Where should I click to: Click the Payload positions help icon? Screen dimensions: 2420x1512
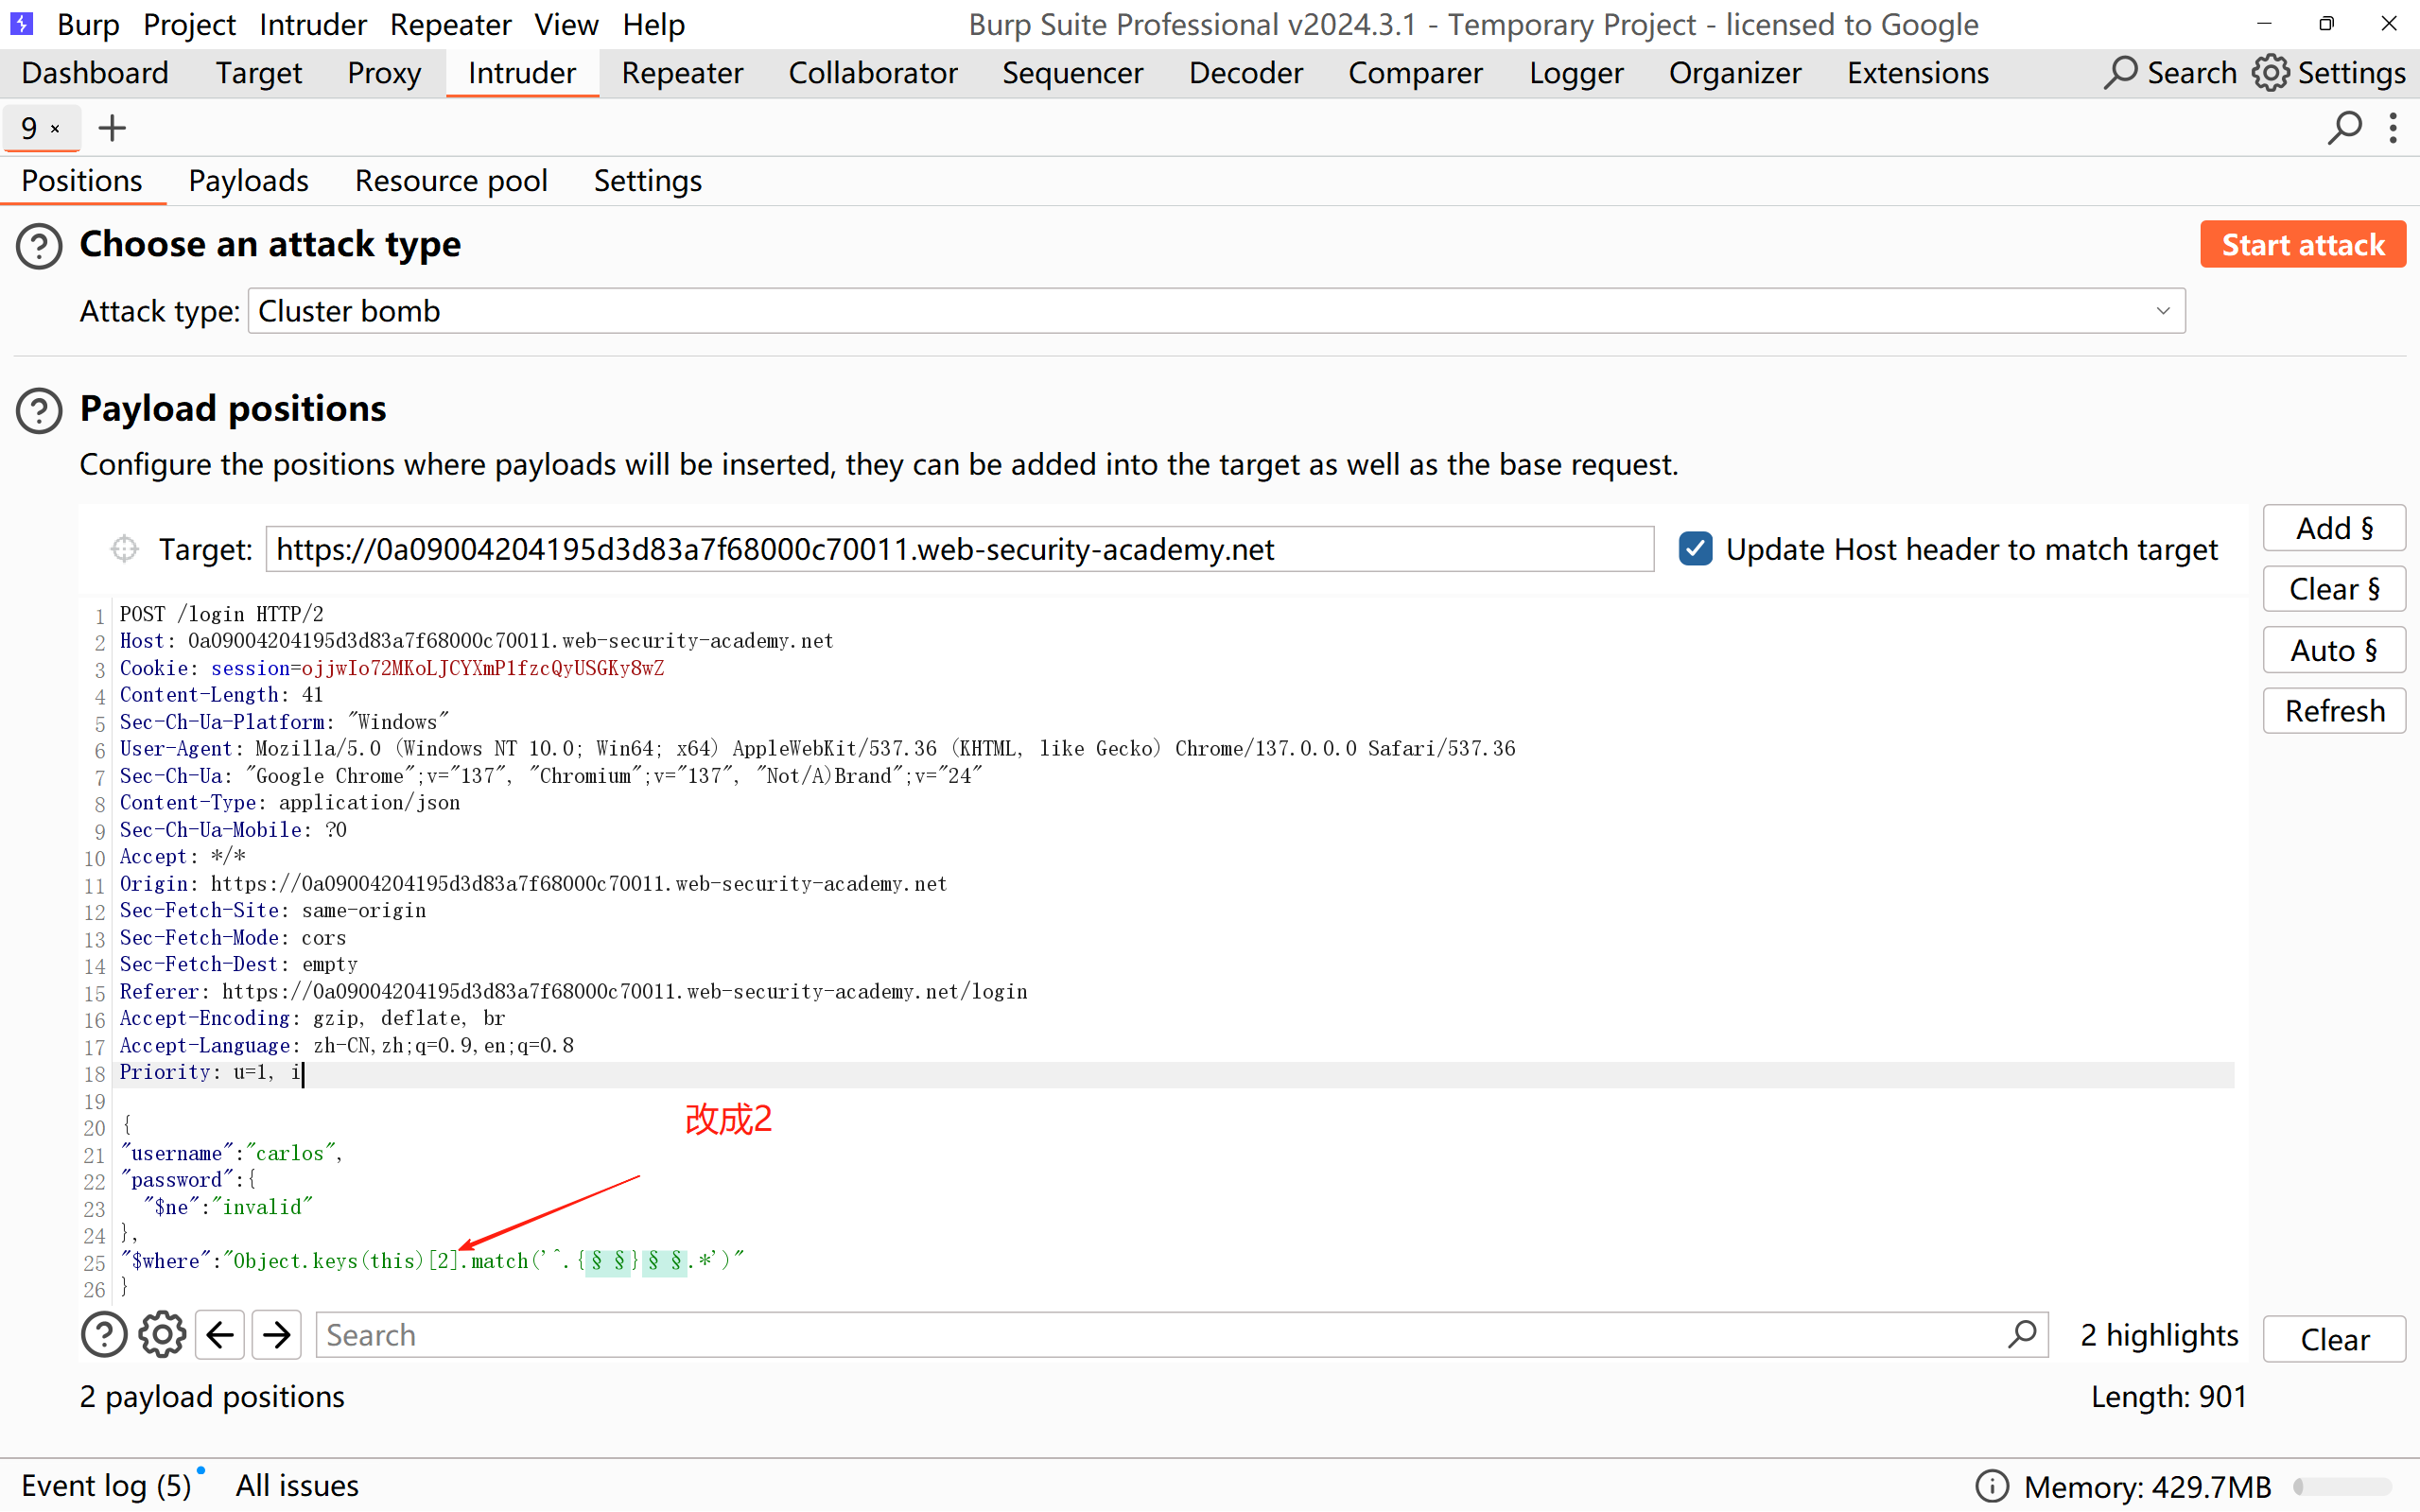coord(39,410)
